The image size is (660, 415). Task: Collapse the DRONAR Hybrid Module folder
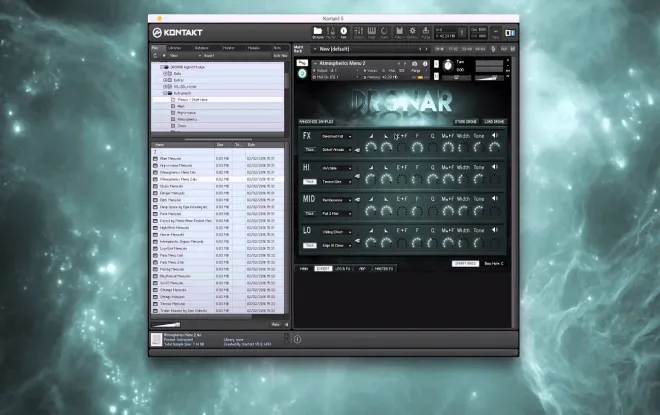click(162, 67)
